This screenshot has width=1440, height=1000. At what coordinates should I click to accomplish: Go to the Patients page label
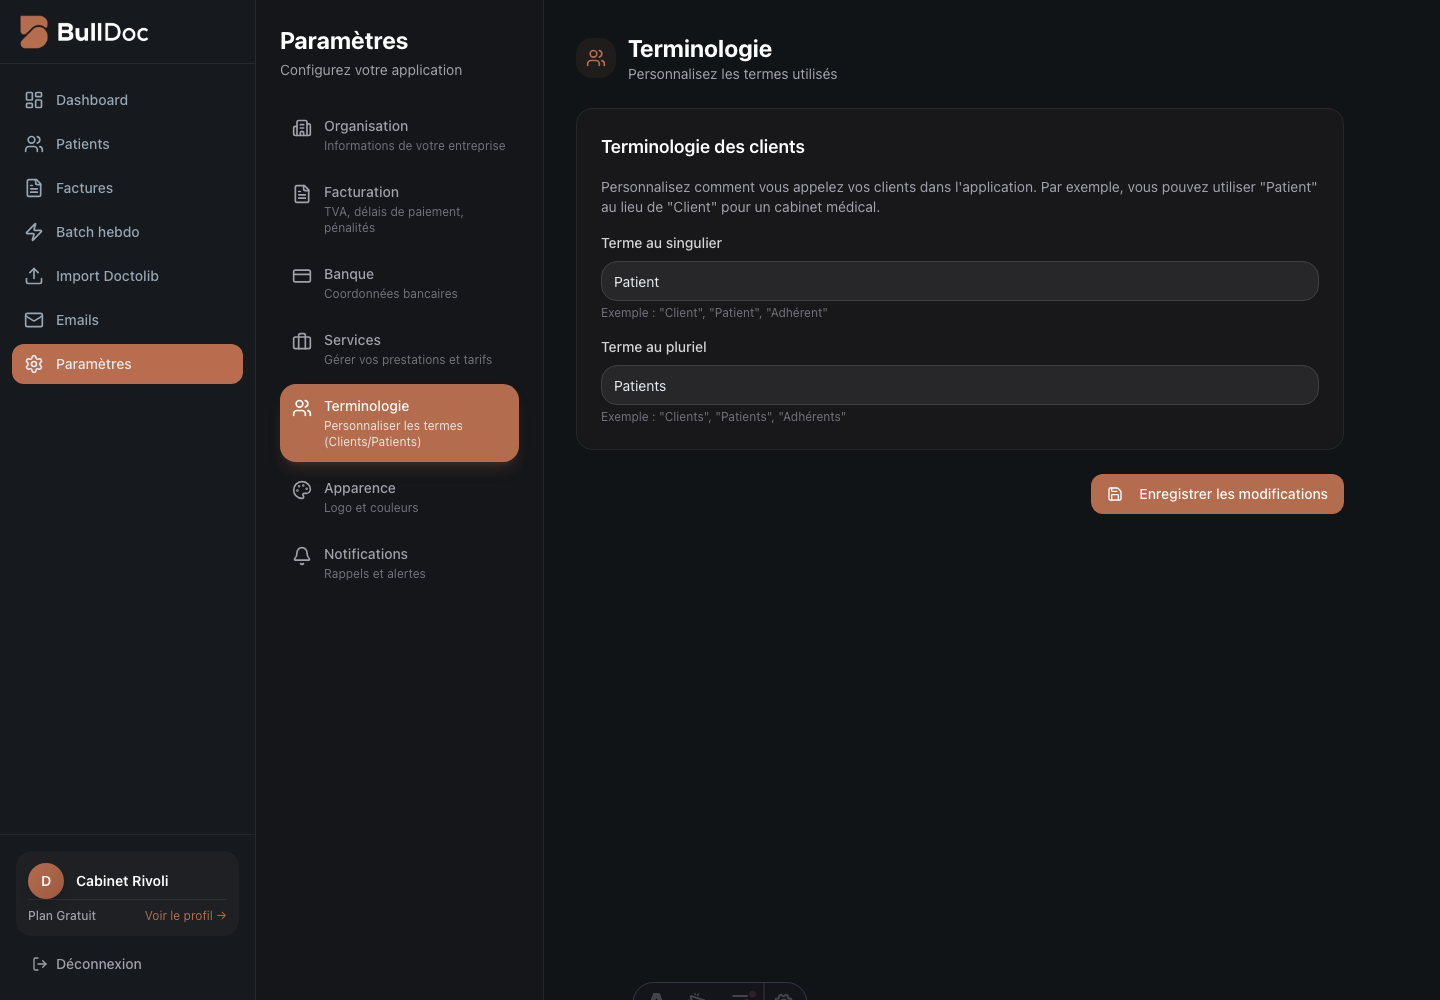point(83,144)
